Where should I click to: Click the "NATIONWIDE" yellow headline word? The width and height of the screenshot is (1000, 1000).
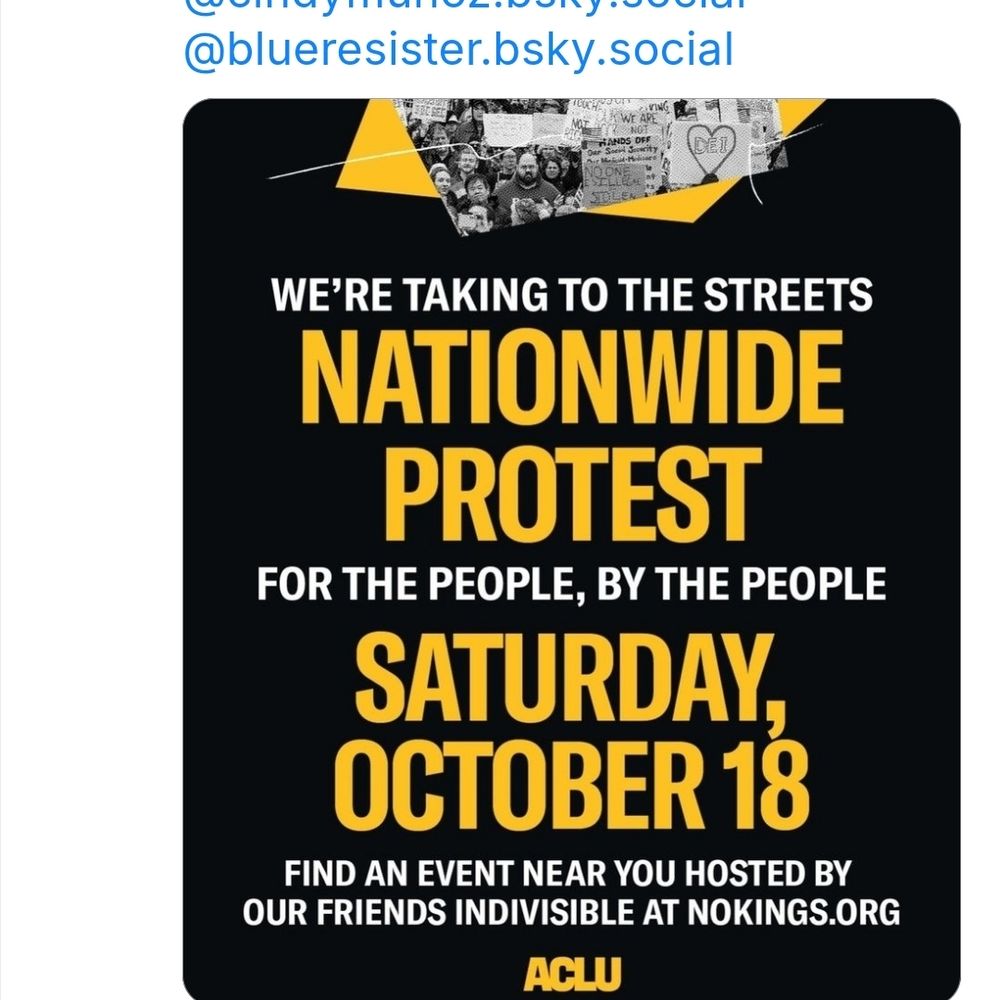[571, 378]
